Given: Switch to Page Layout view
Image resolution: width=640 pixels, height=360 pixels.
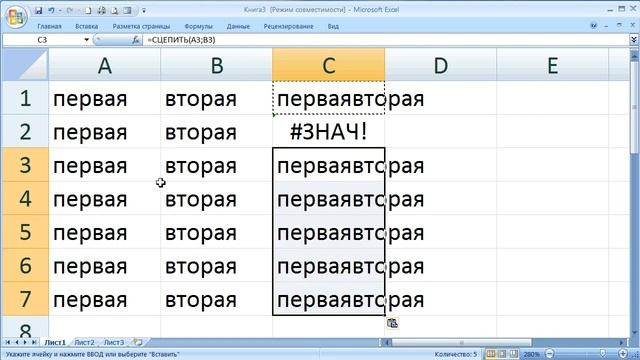Looking at the screenshot, I should 502,353.
